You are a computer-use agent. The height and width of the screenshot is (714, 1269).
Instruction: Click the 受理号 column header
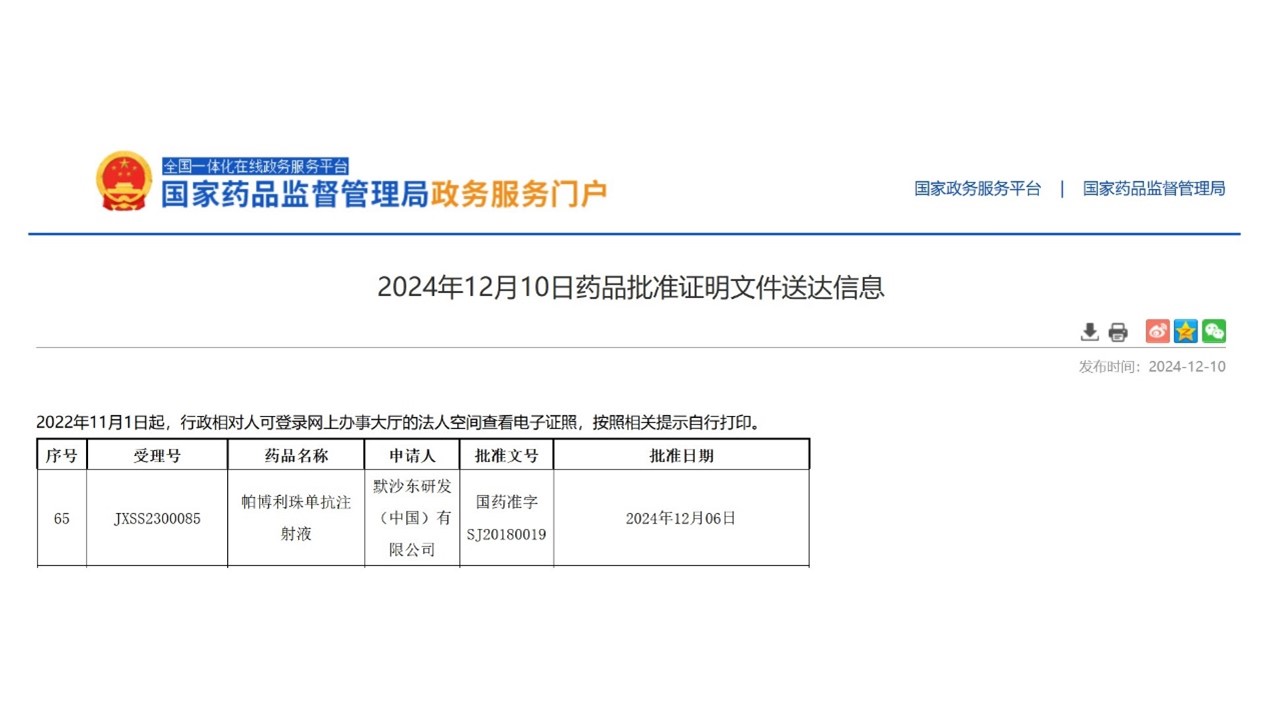[x=157, y=455]
